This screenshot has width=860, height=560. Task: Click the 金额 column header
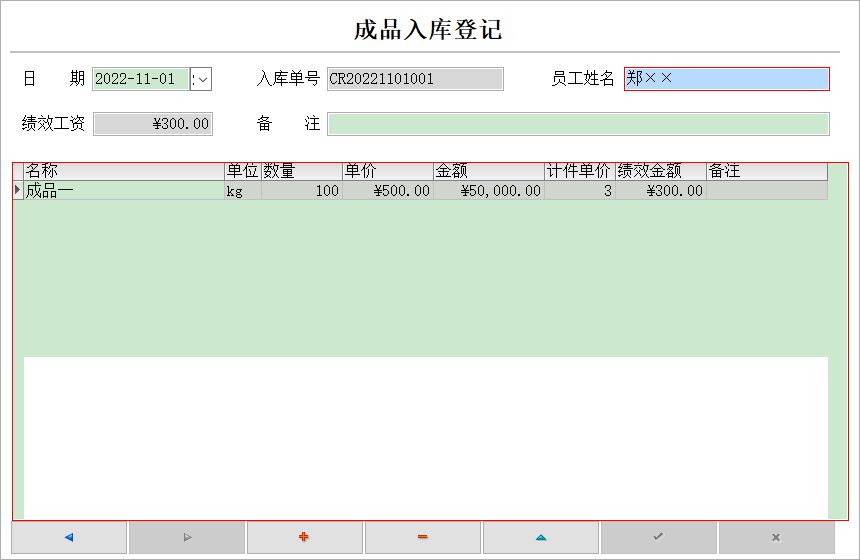(489, 171)
